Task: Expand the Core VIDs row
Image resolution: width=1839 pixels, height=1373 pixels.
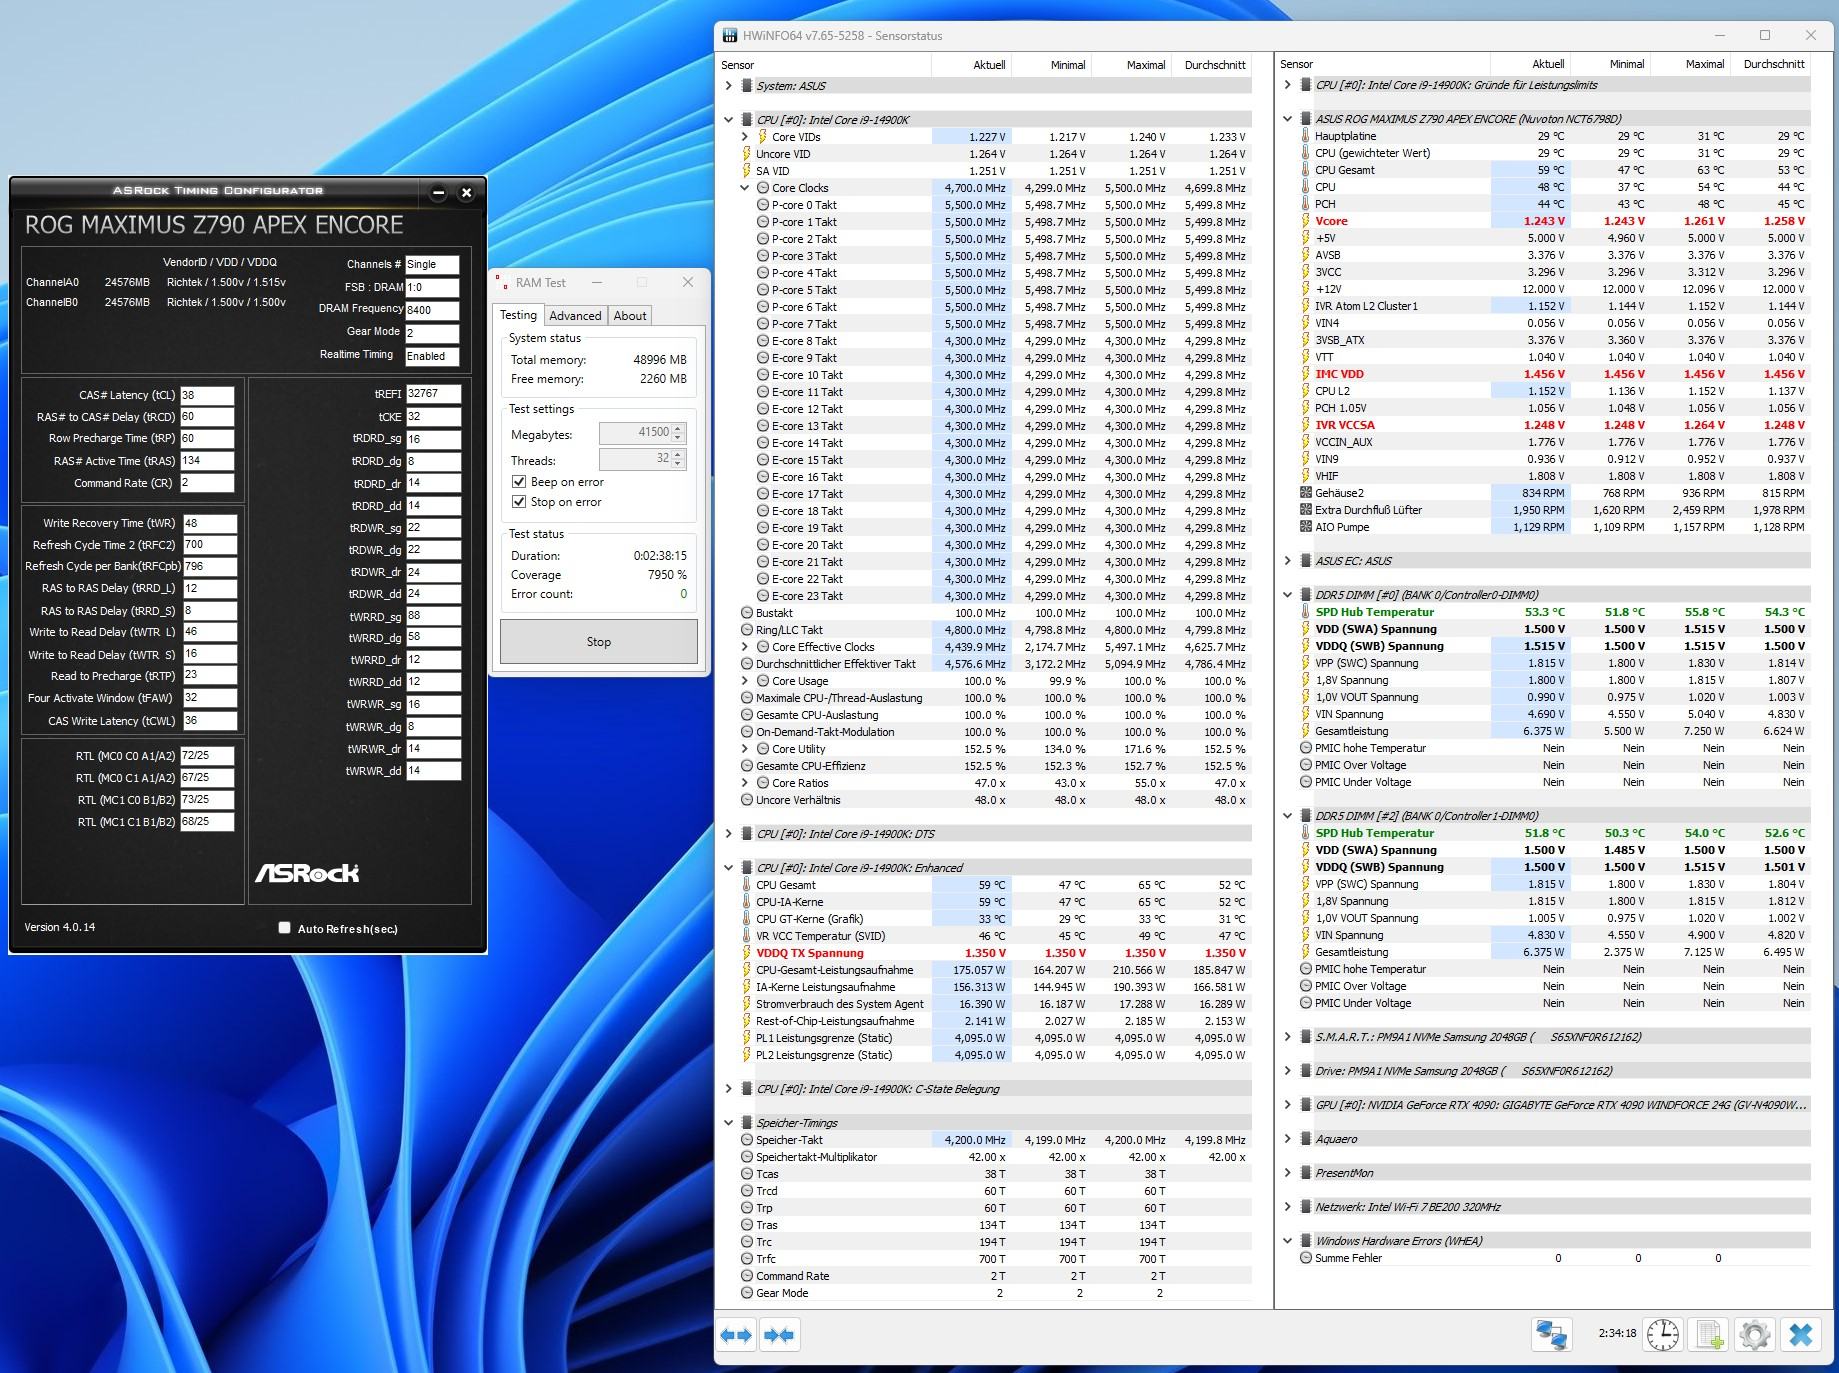Action: pyautogui.click(x=744, y=137)
